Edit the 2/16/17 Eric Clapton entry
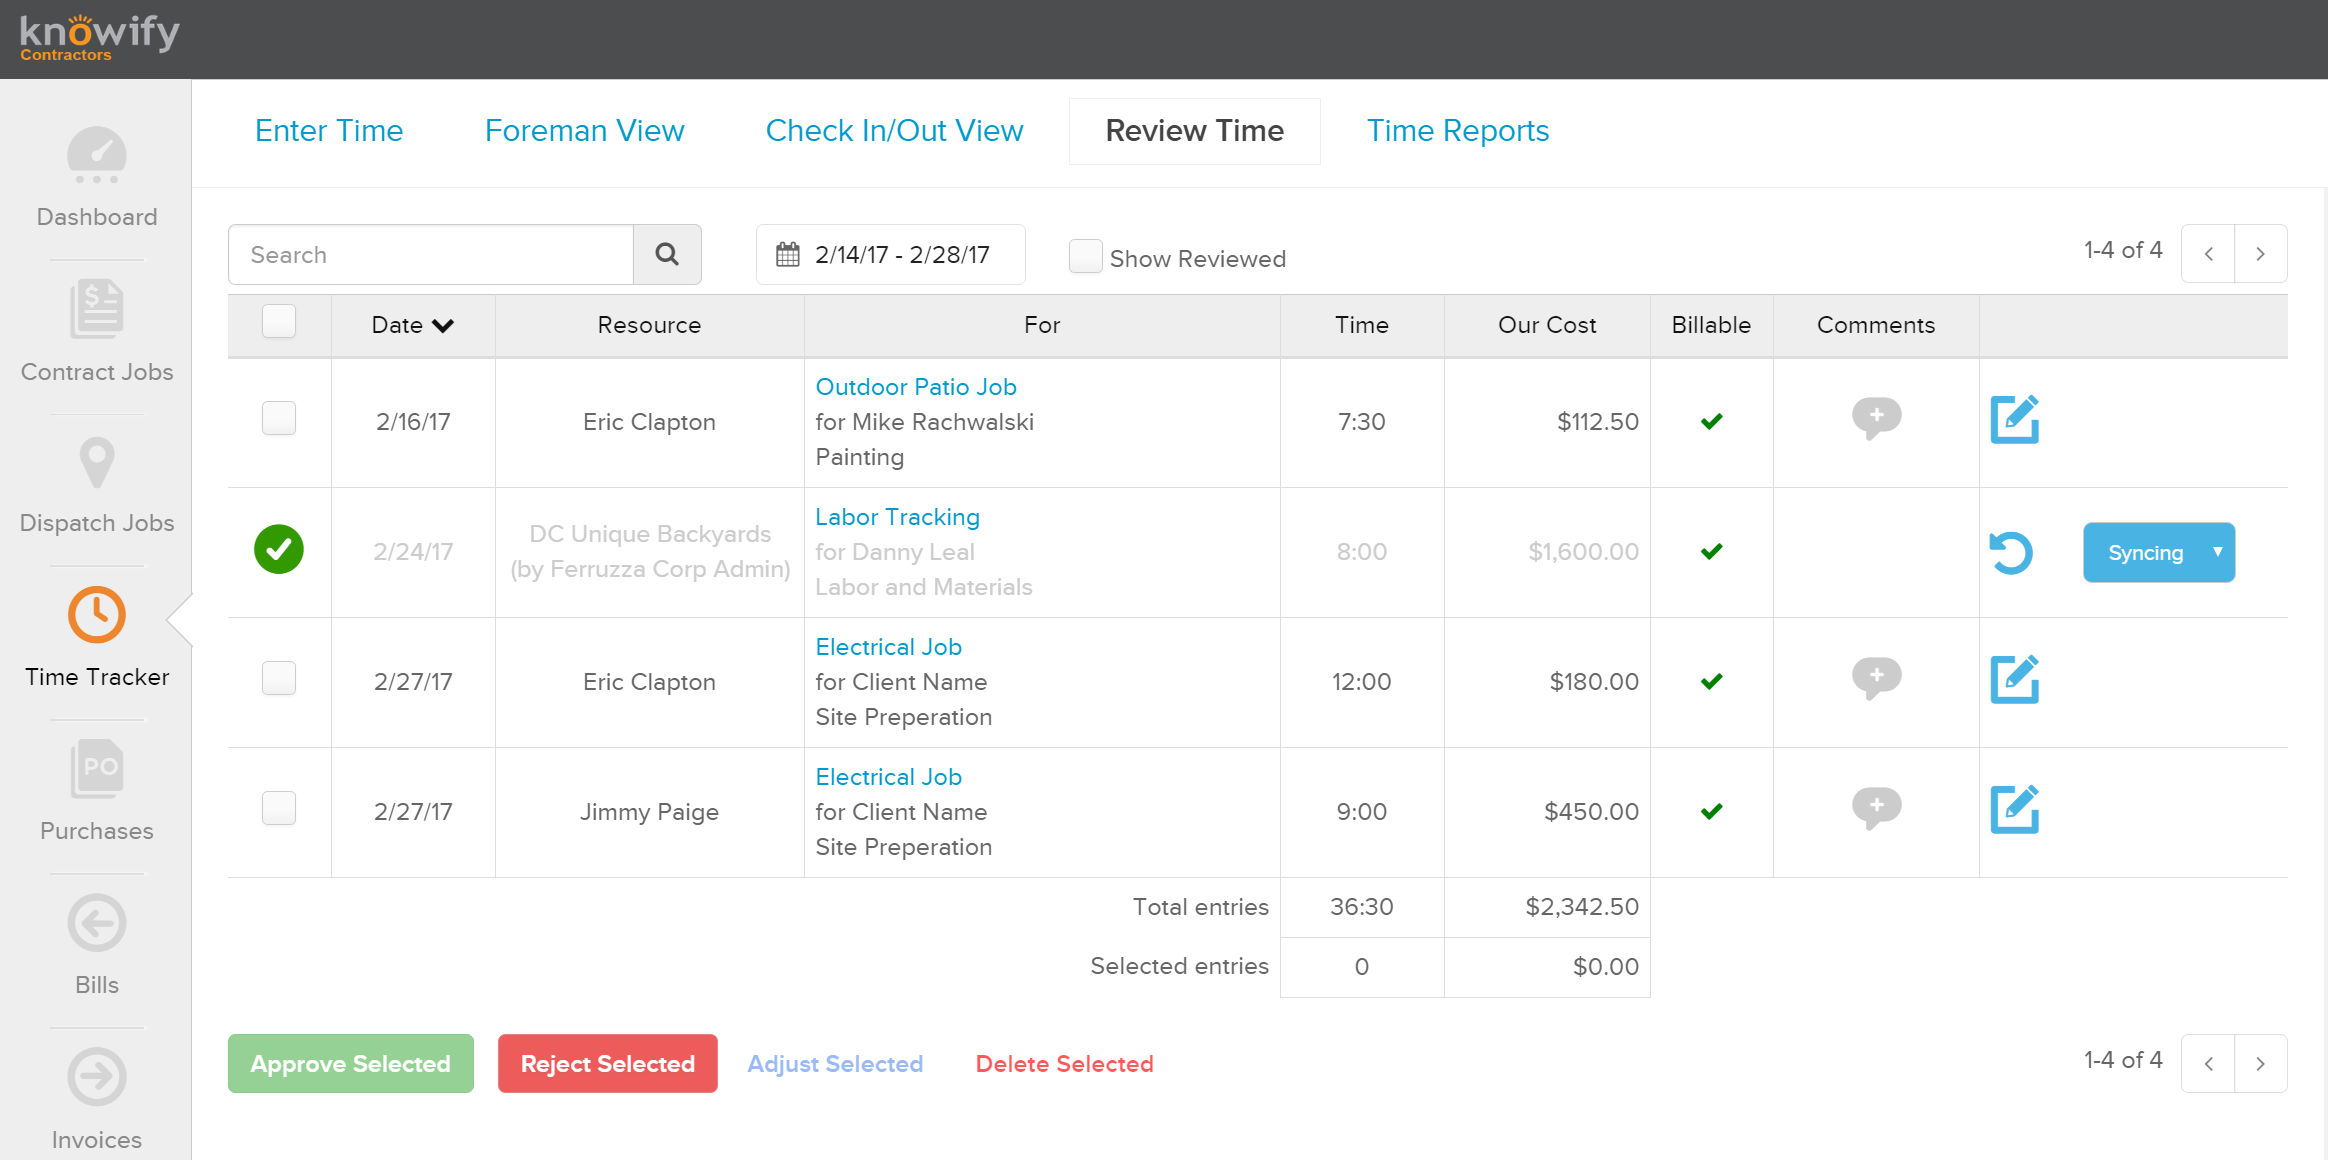This screenshot has width=2328, height=1160. click(x=2015, y=419)
